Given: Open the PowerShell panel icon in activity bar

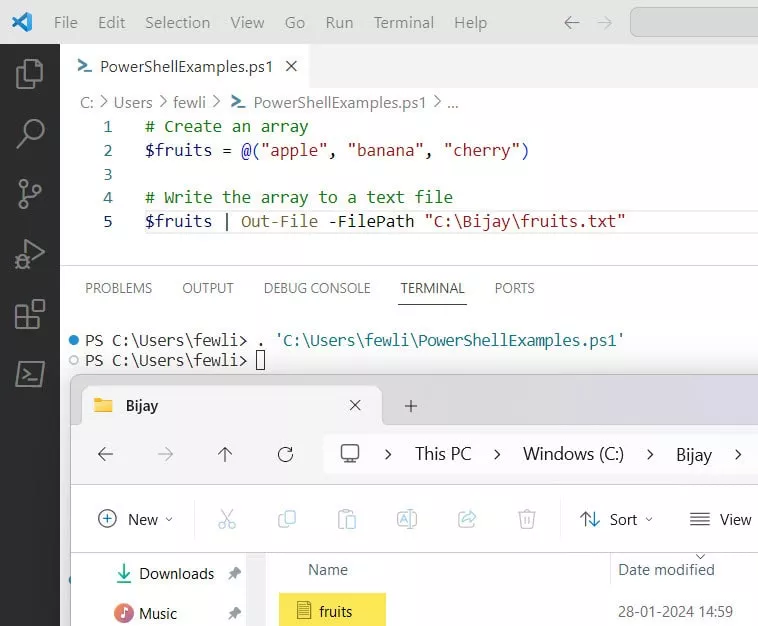Looking at the screenshot, I should (x=30, y=374).
